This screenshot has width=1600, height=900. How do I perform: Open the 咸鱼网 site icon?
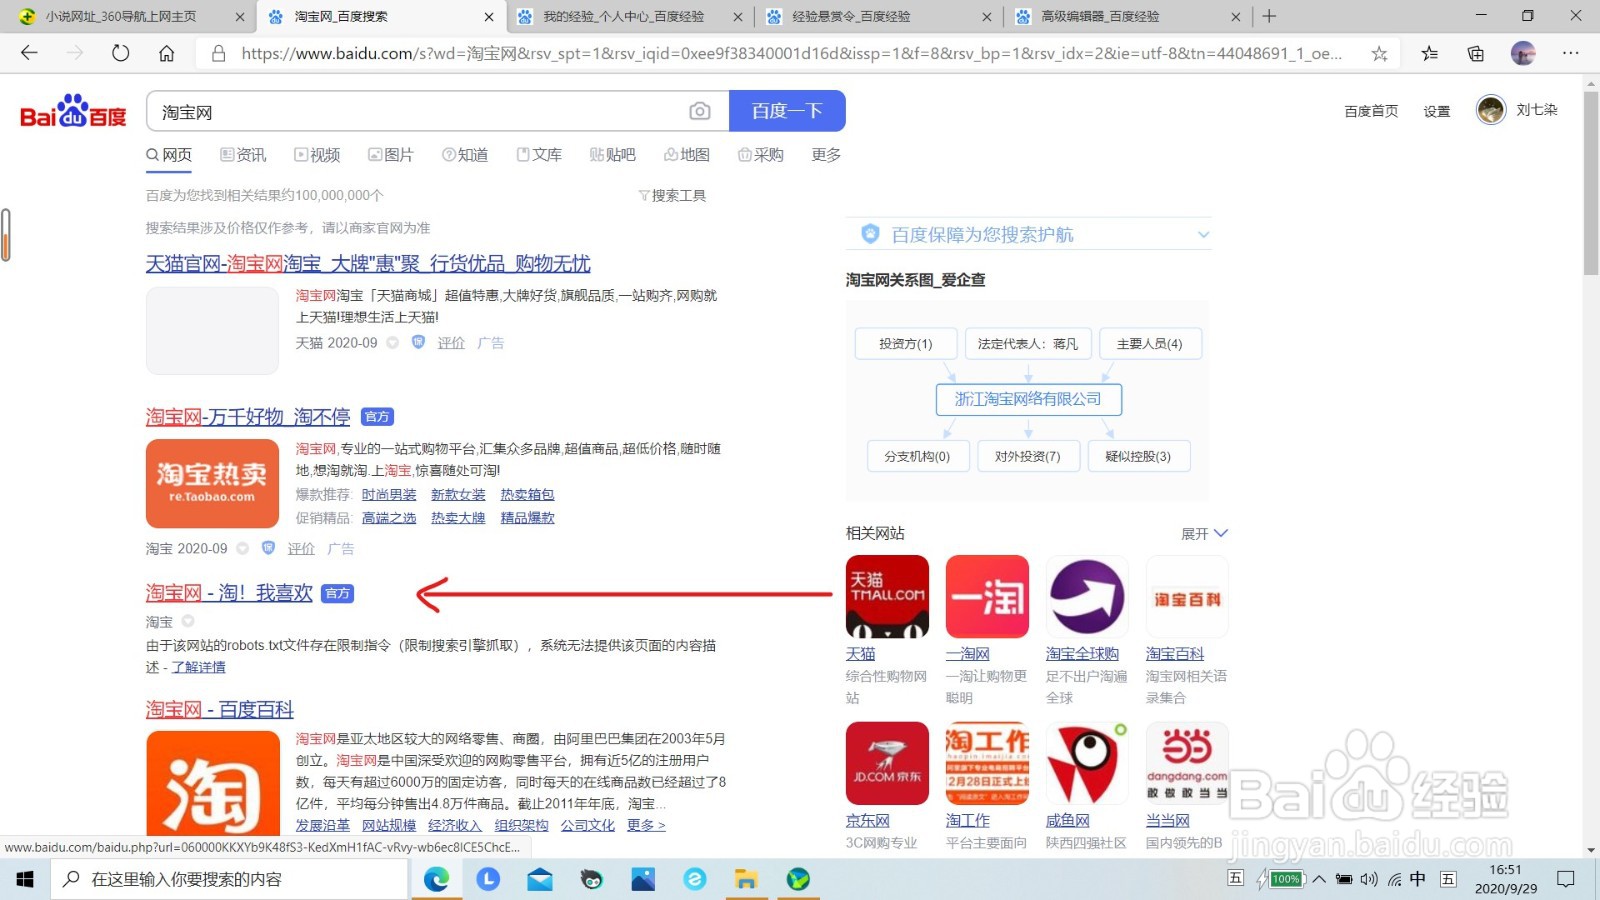pyautogui.click(x=1086, y=763)
